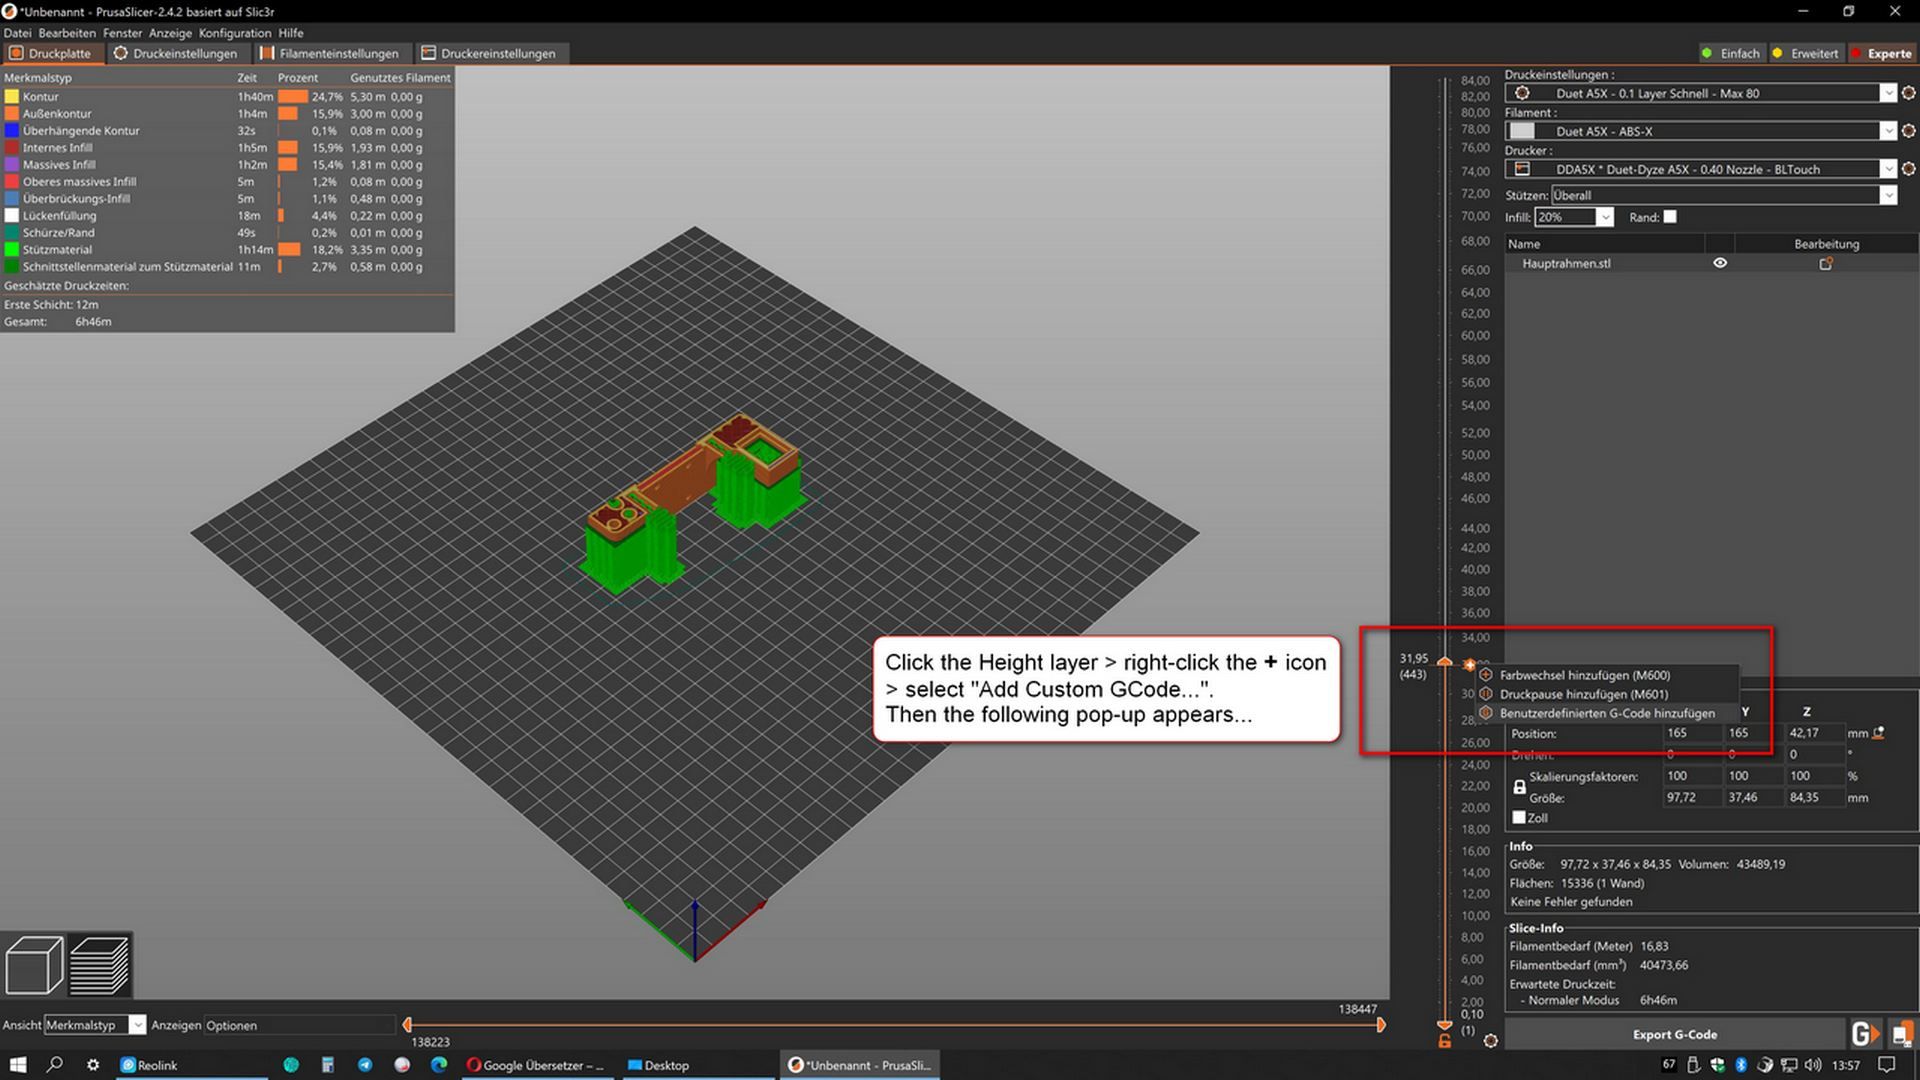Click the drop-to-bed icon beside Position mm

1878,733
